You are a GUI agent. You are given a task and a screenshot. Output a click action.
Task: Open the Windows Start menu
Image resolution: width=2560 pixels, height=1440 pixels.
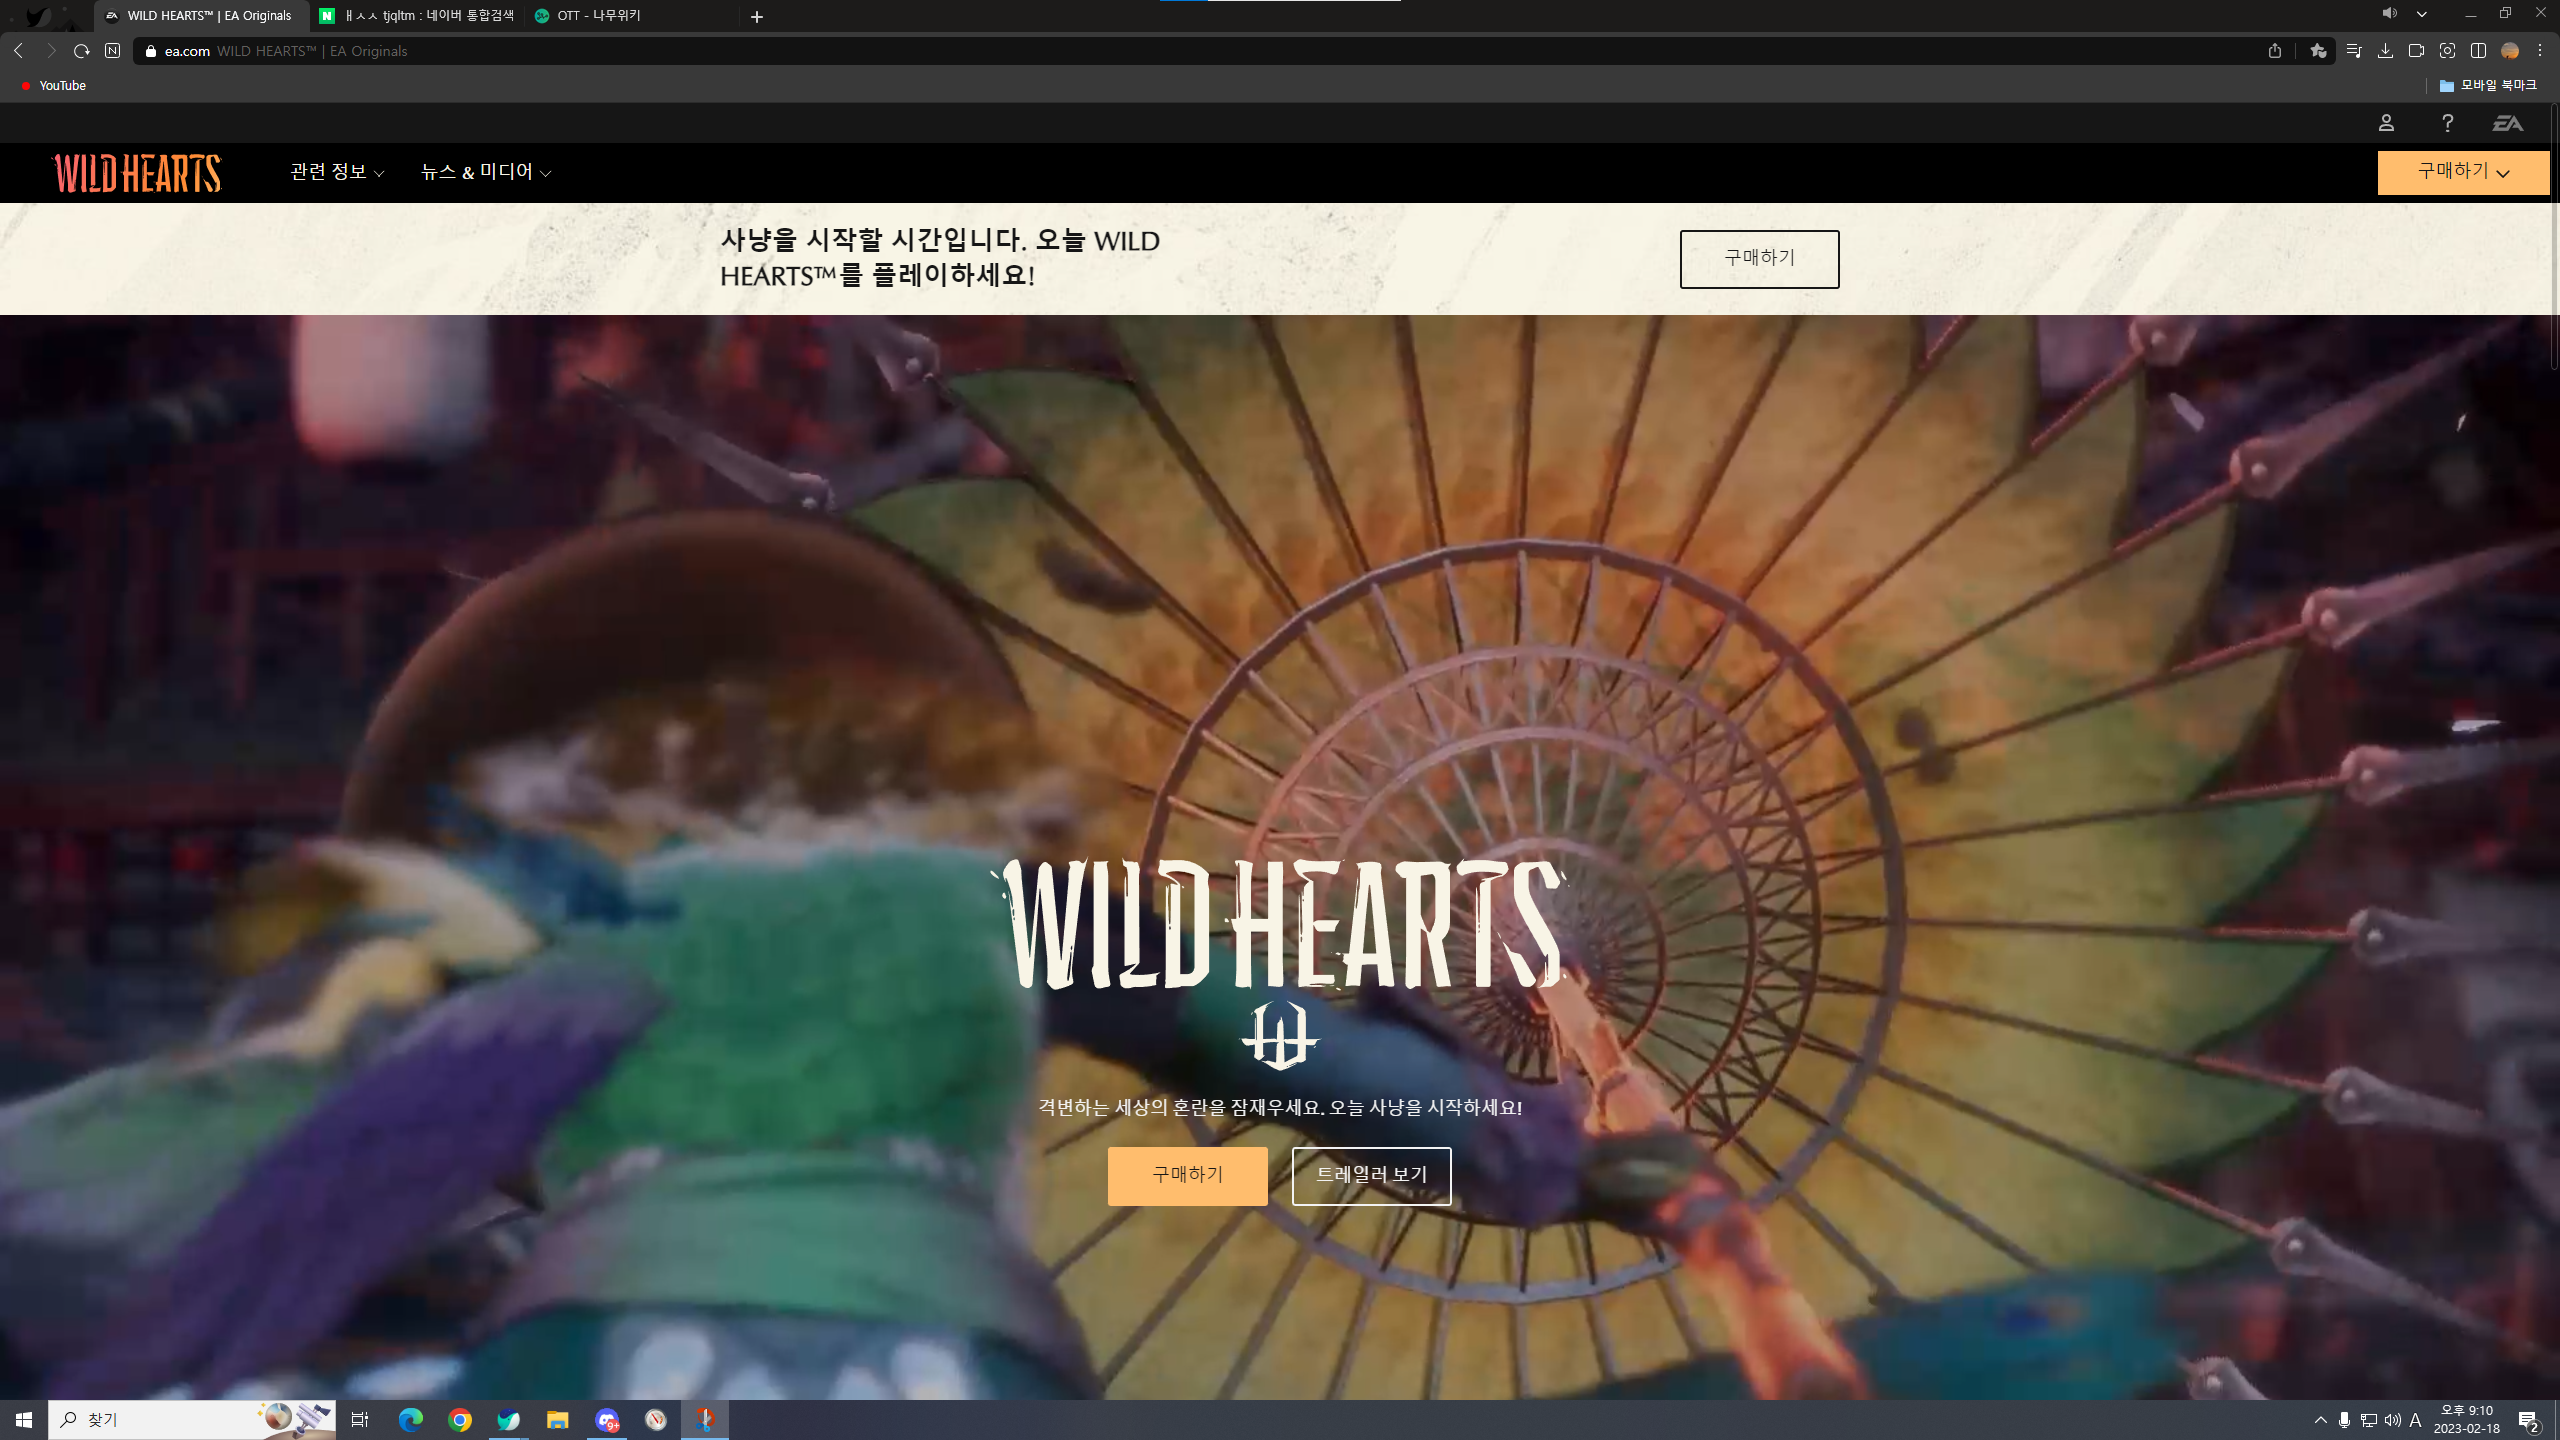point(24,1420)
